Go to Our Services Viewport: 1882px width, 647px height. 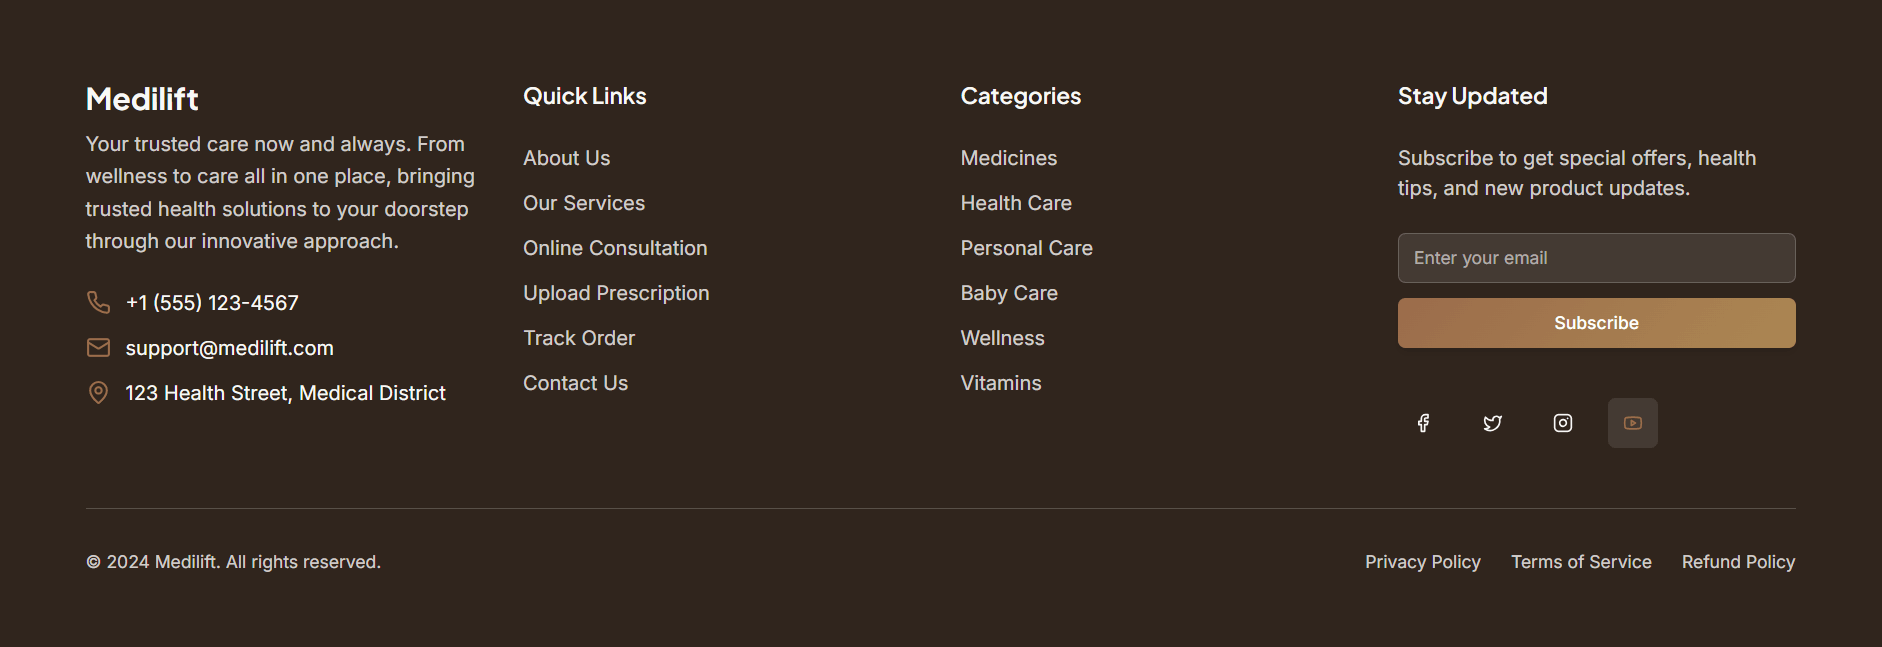584,203
